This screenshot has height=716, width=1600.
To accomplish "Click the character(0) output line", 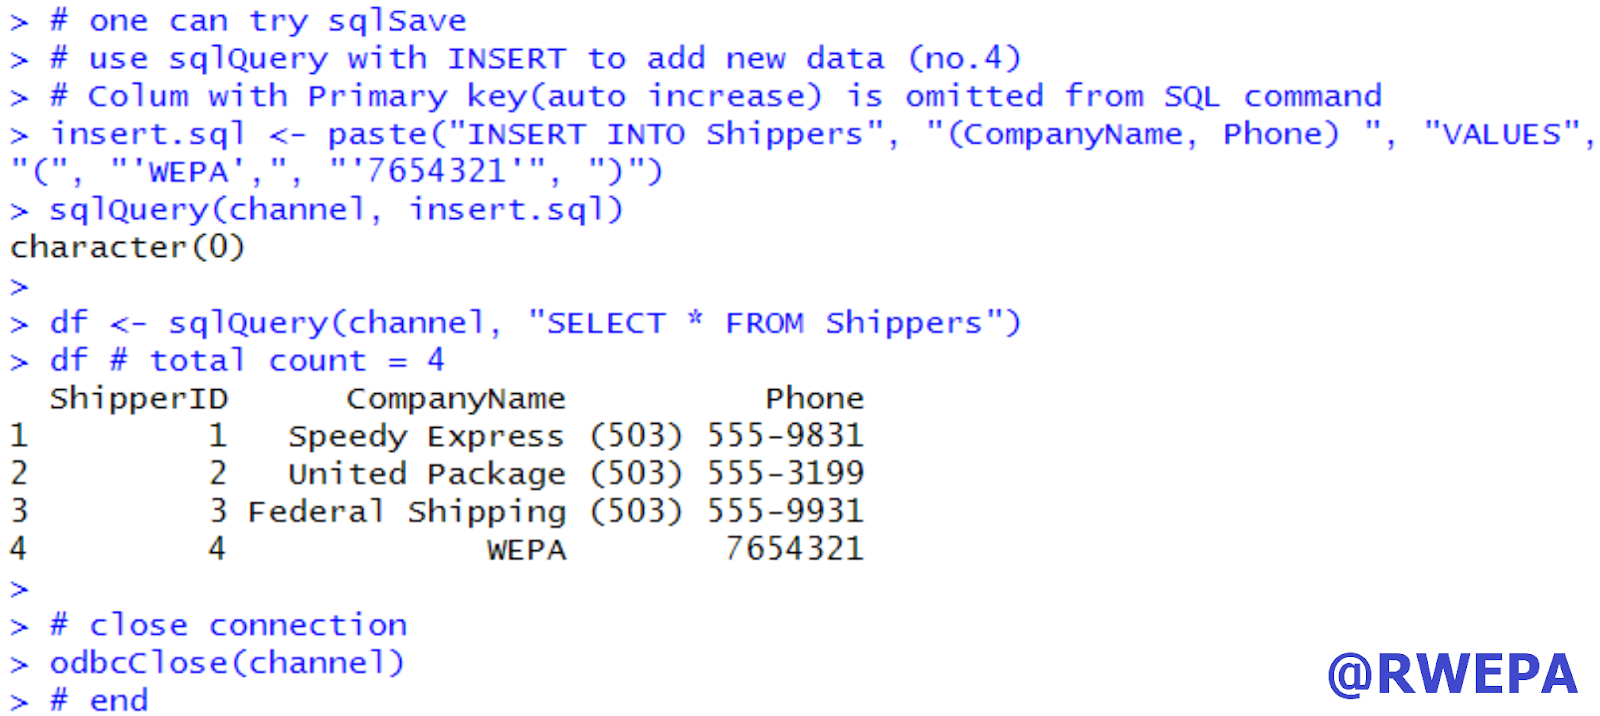I will [x=128, y=247].
